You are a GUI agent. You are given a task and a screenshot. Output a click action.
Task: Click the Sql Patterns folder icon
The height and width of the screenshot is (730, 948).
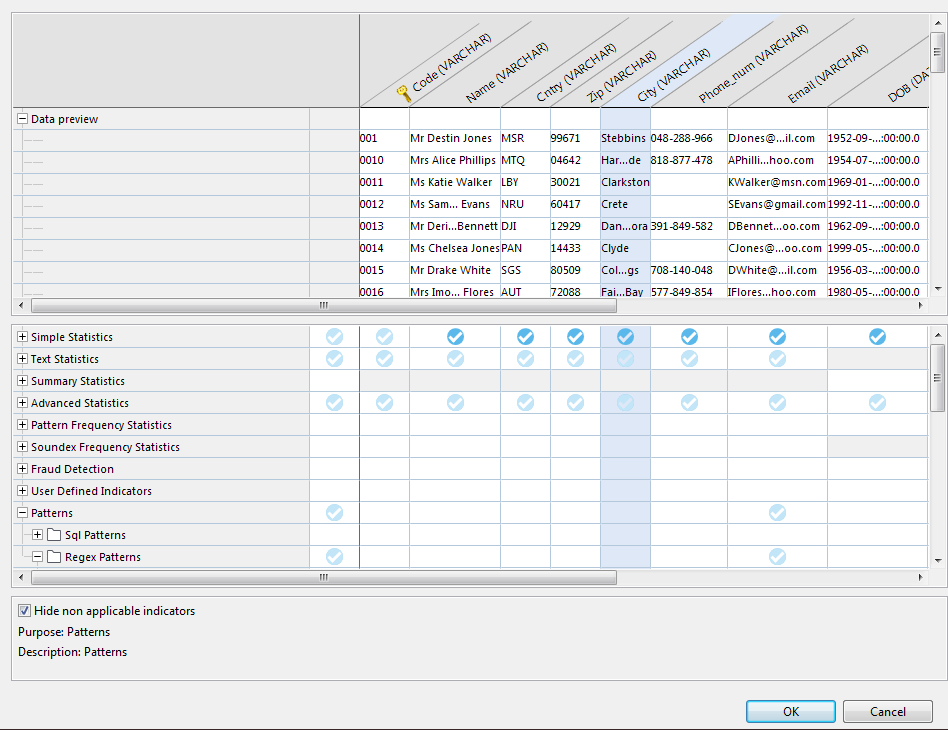point(54,535)
